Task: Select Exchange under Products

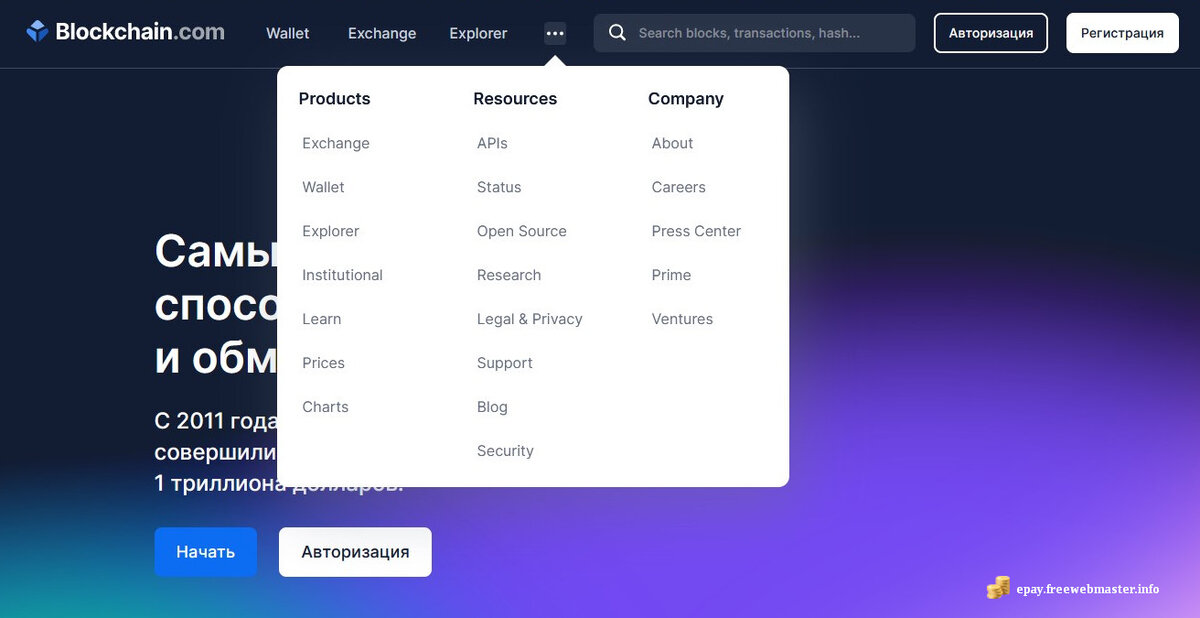Action: click(336, 143)
